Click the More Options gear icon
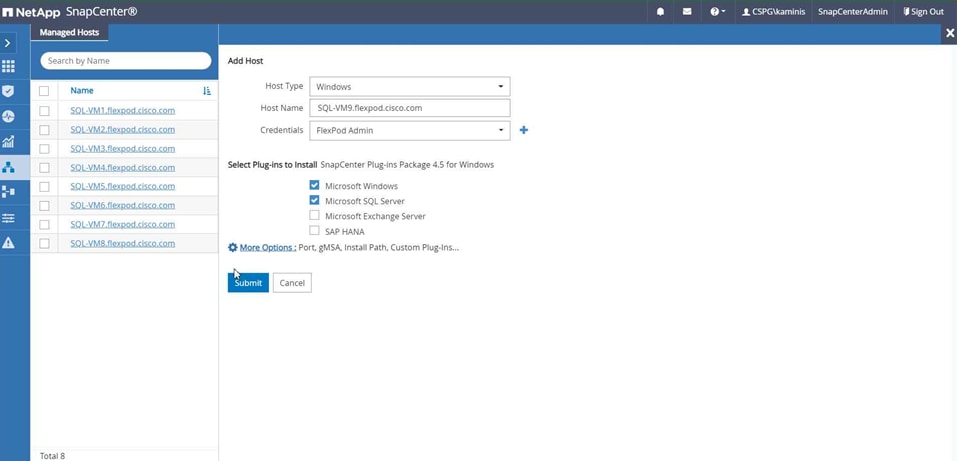 pyautogui.click(x=233, y=247)
